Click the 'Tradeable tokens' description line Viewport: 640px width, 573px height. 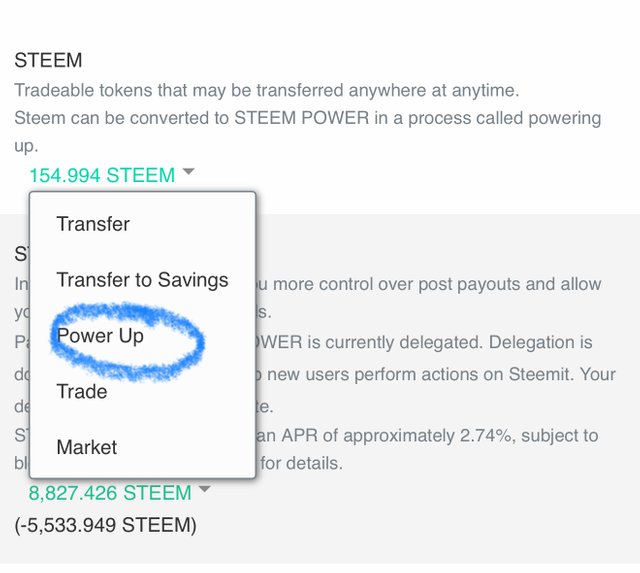[x=267, y=90]
